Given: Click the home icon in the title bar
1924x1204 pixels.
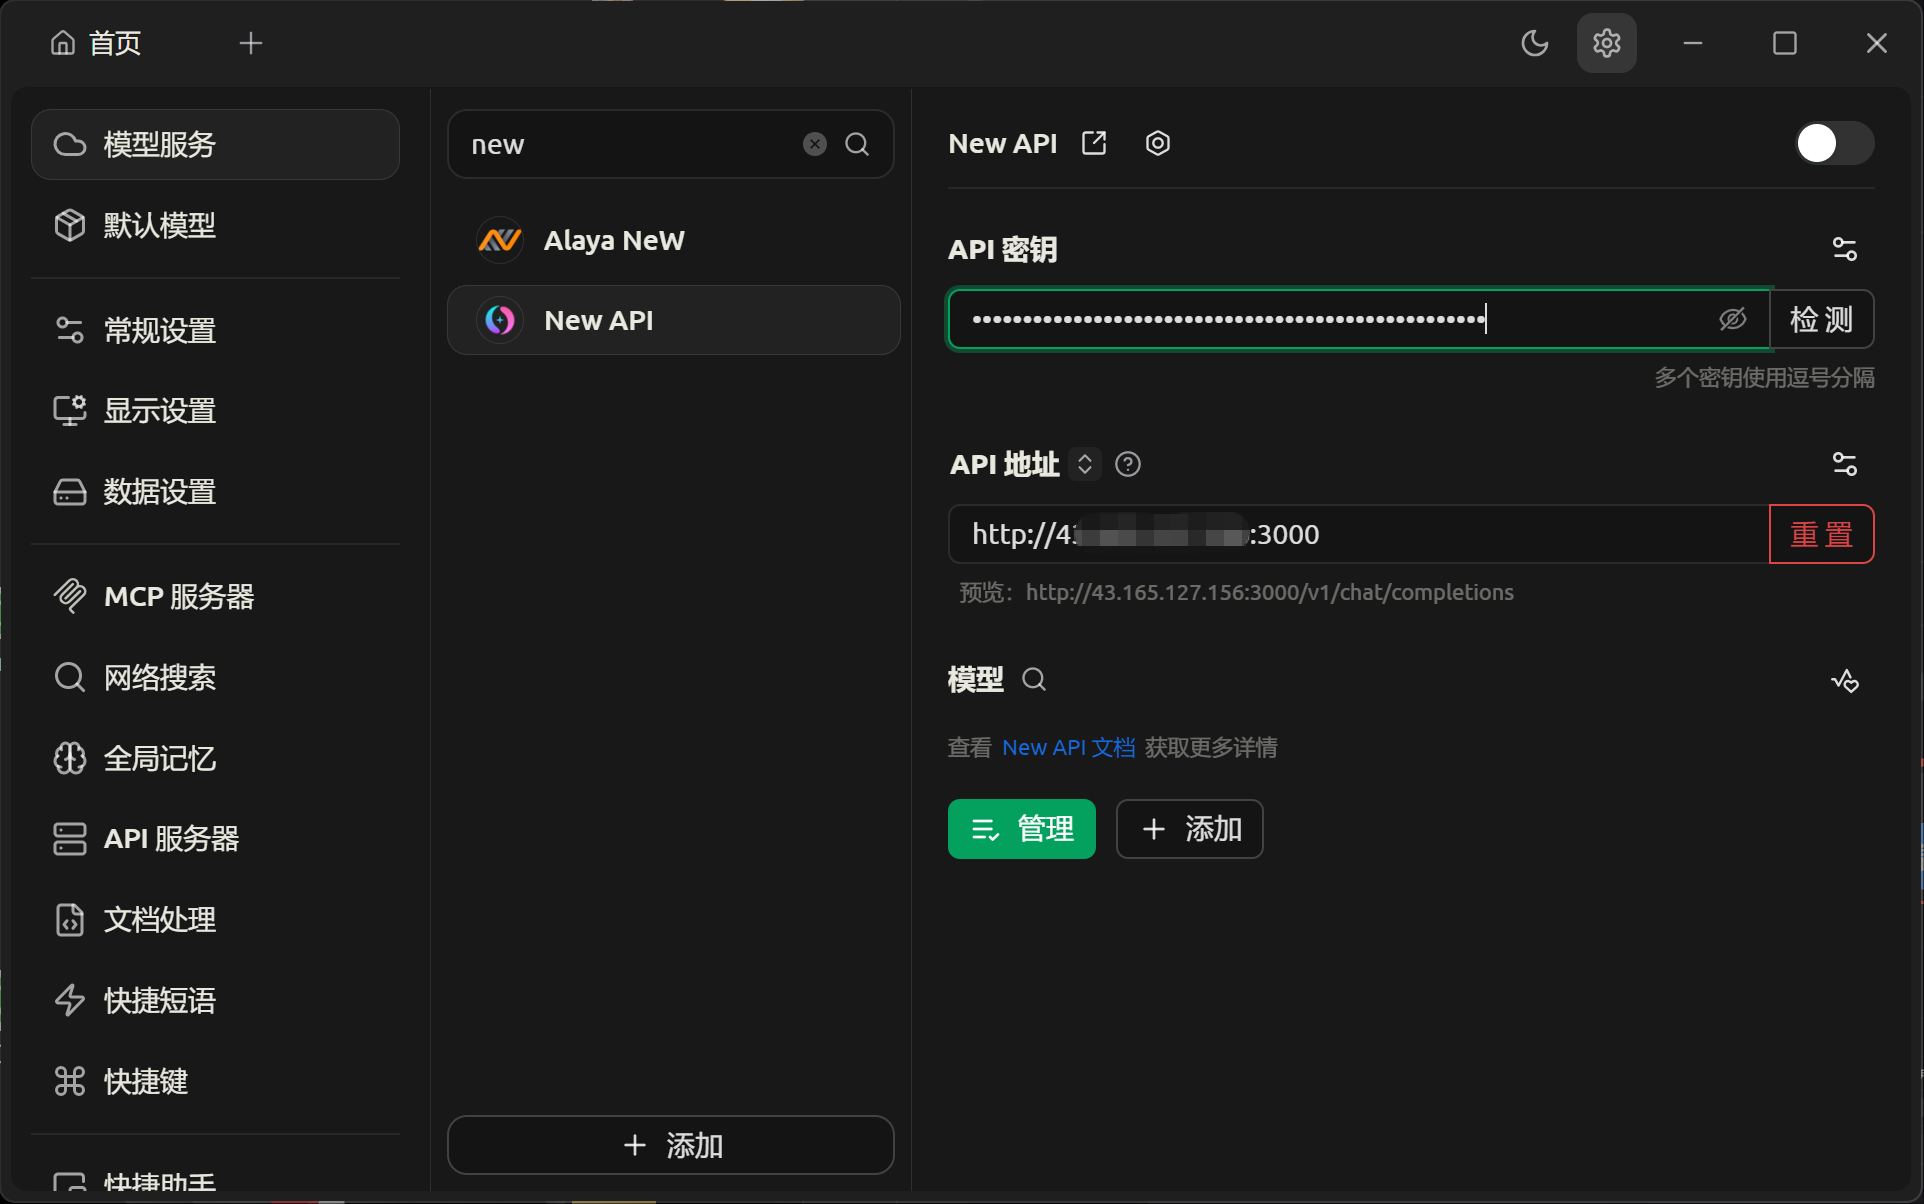Looking at the screenshot, I should (63, 42).
